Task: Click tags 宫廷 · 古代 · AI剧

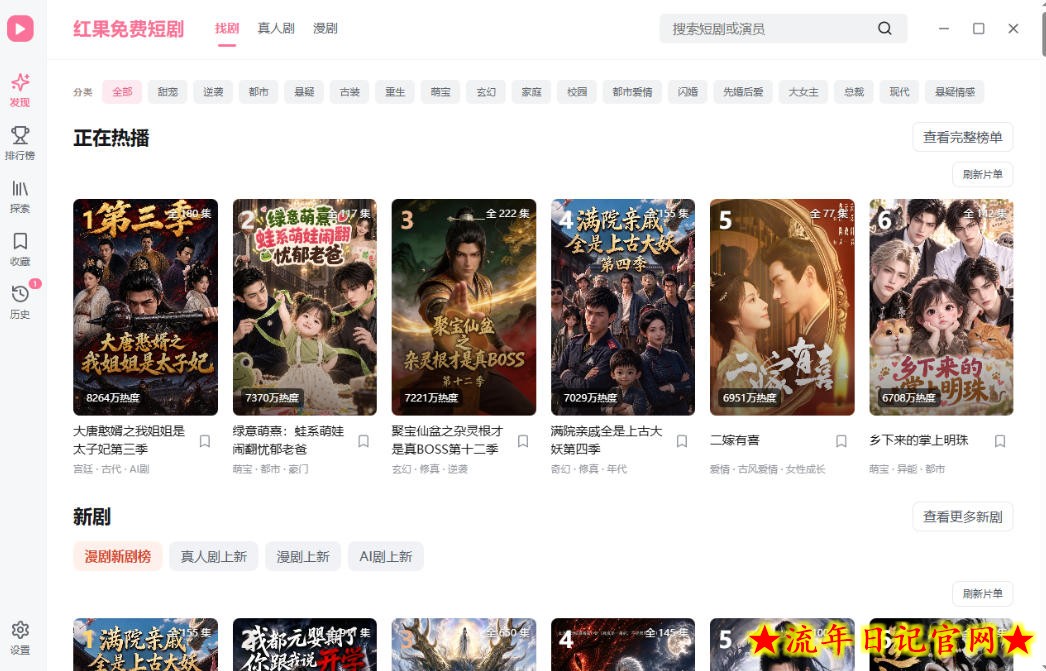Action: click(x=111, y=469)
